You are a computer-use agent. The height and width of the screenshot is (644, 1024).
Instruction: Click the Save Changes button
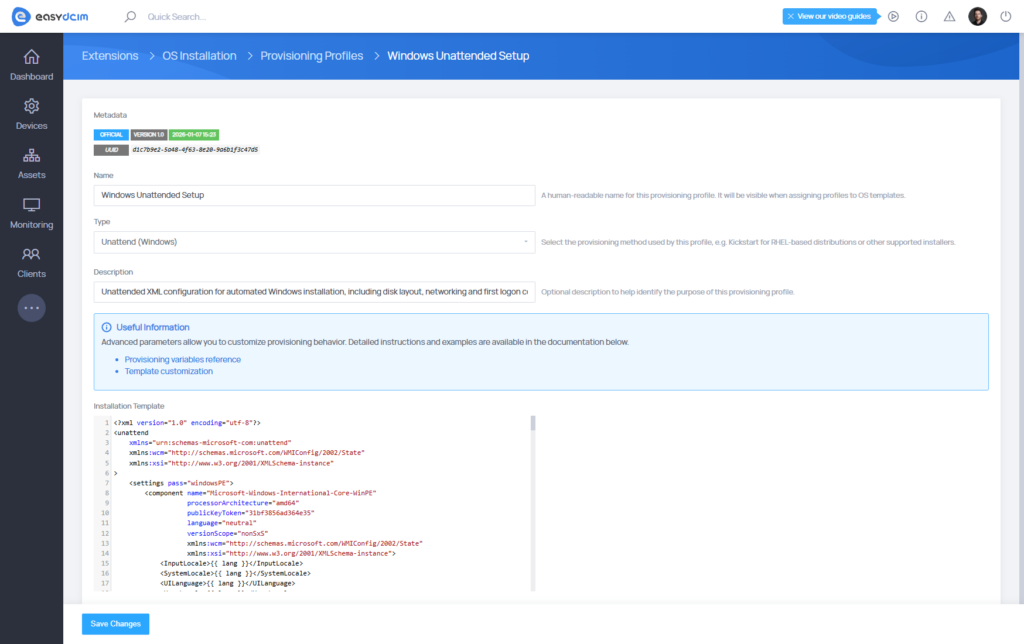[x=115, y=623]
